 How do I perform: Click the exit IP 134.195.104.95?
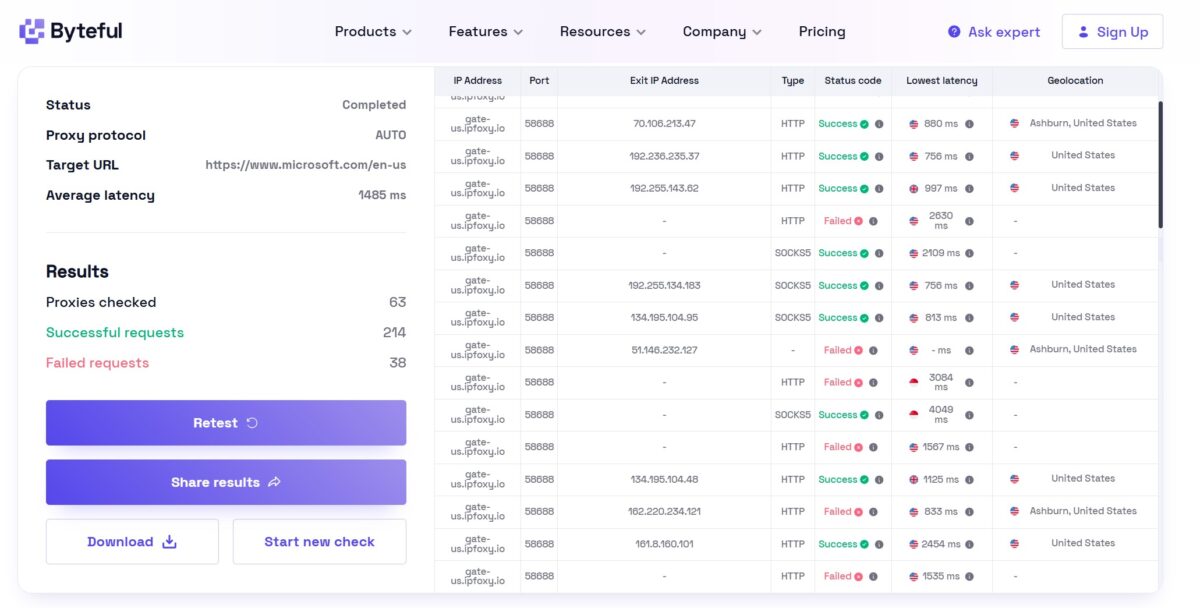pyautogui.click(x=665, y=318)
